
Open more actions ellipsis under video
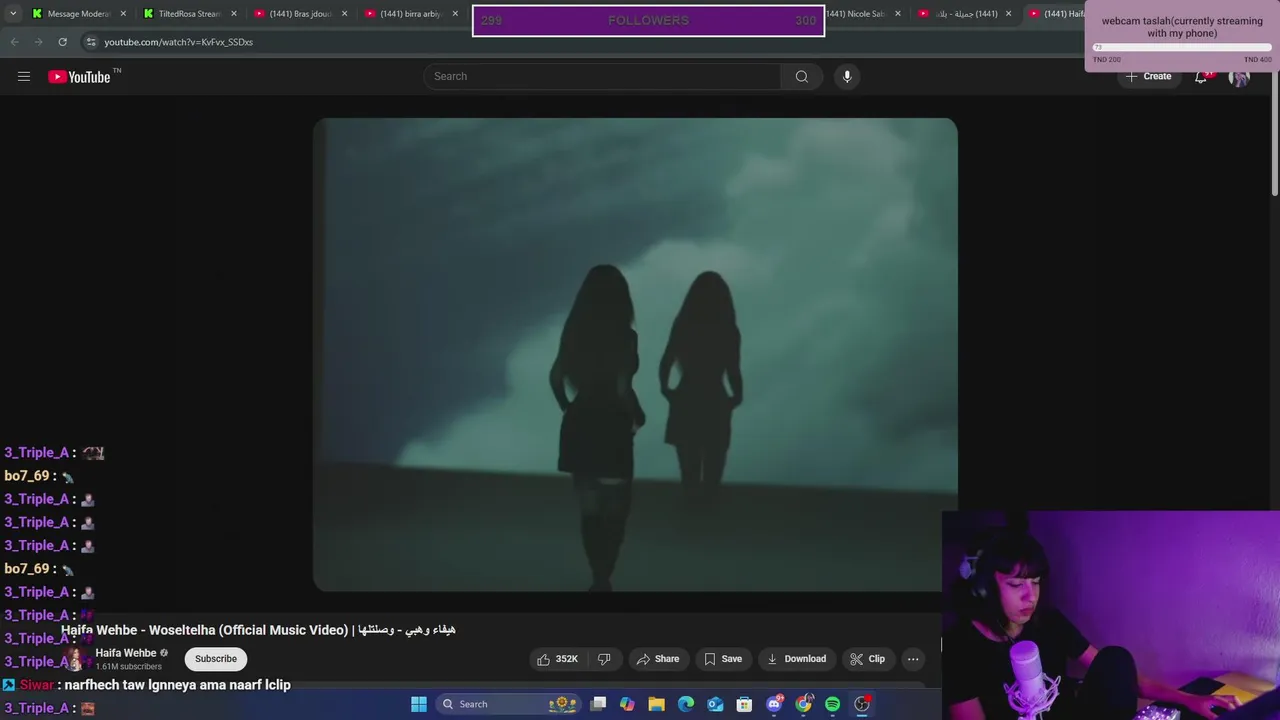click(913, 659)
